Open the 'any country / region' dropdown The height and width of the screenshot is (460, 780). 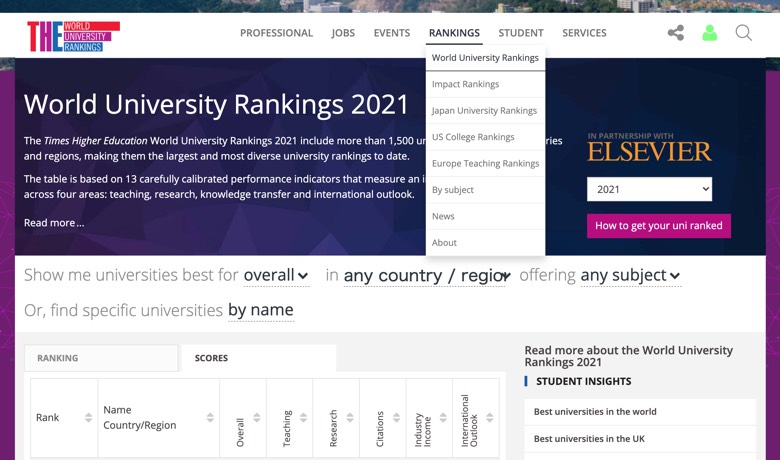coord(426,276)
